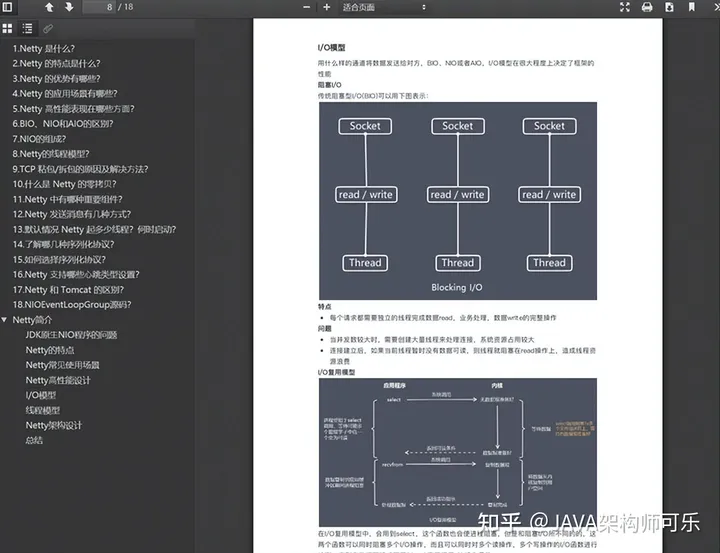This screenshot has height=553, width=720.
Task: Open outline item 12.Netty 发送消息有几种方式?
Action: pos(72,214)
